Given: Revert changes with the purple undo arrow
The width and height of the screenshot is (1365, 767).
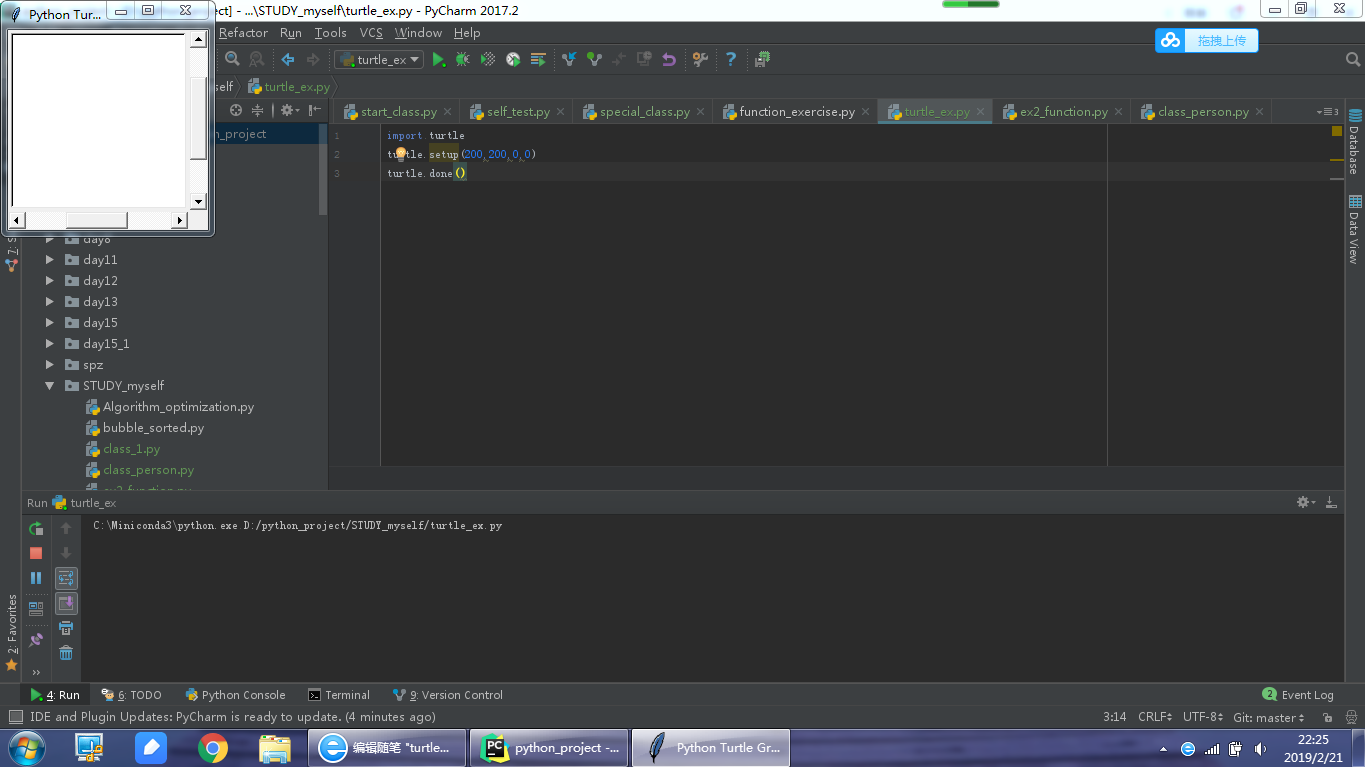Looking at the screenshot, I should coord(669,60).
